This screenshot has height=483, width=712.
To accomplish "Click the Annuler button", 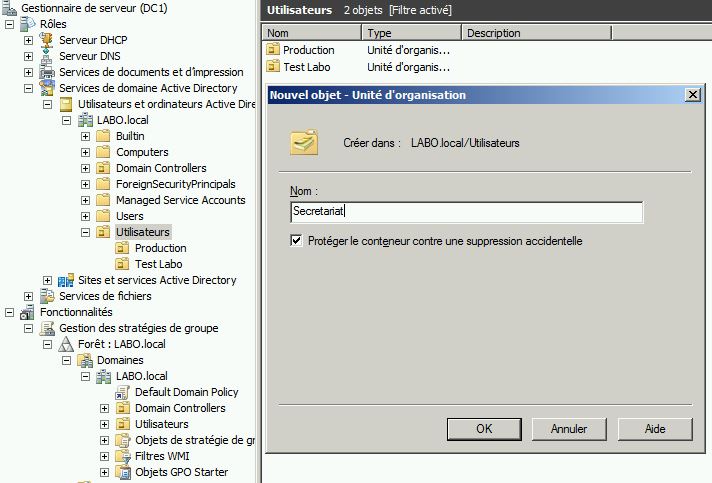I will (569, 429).
